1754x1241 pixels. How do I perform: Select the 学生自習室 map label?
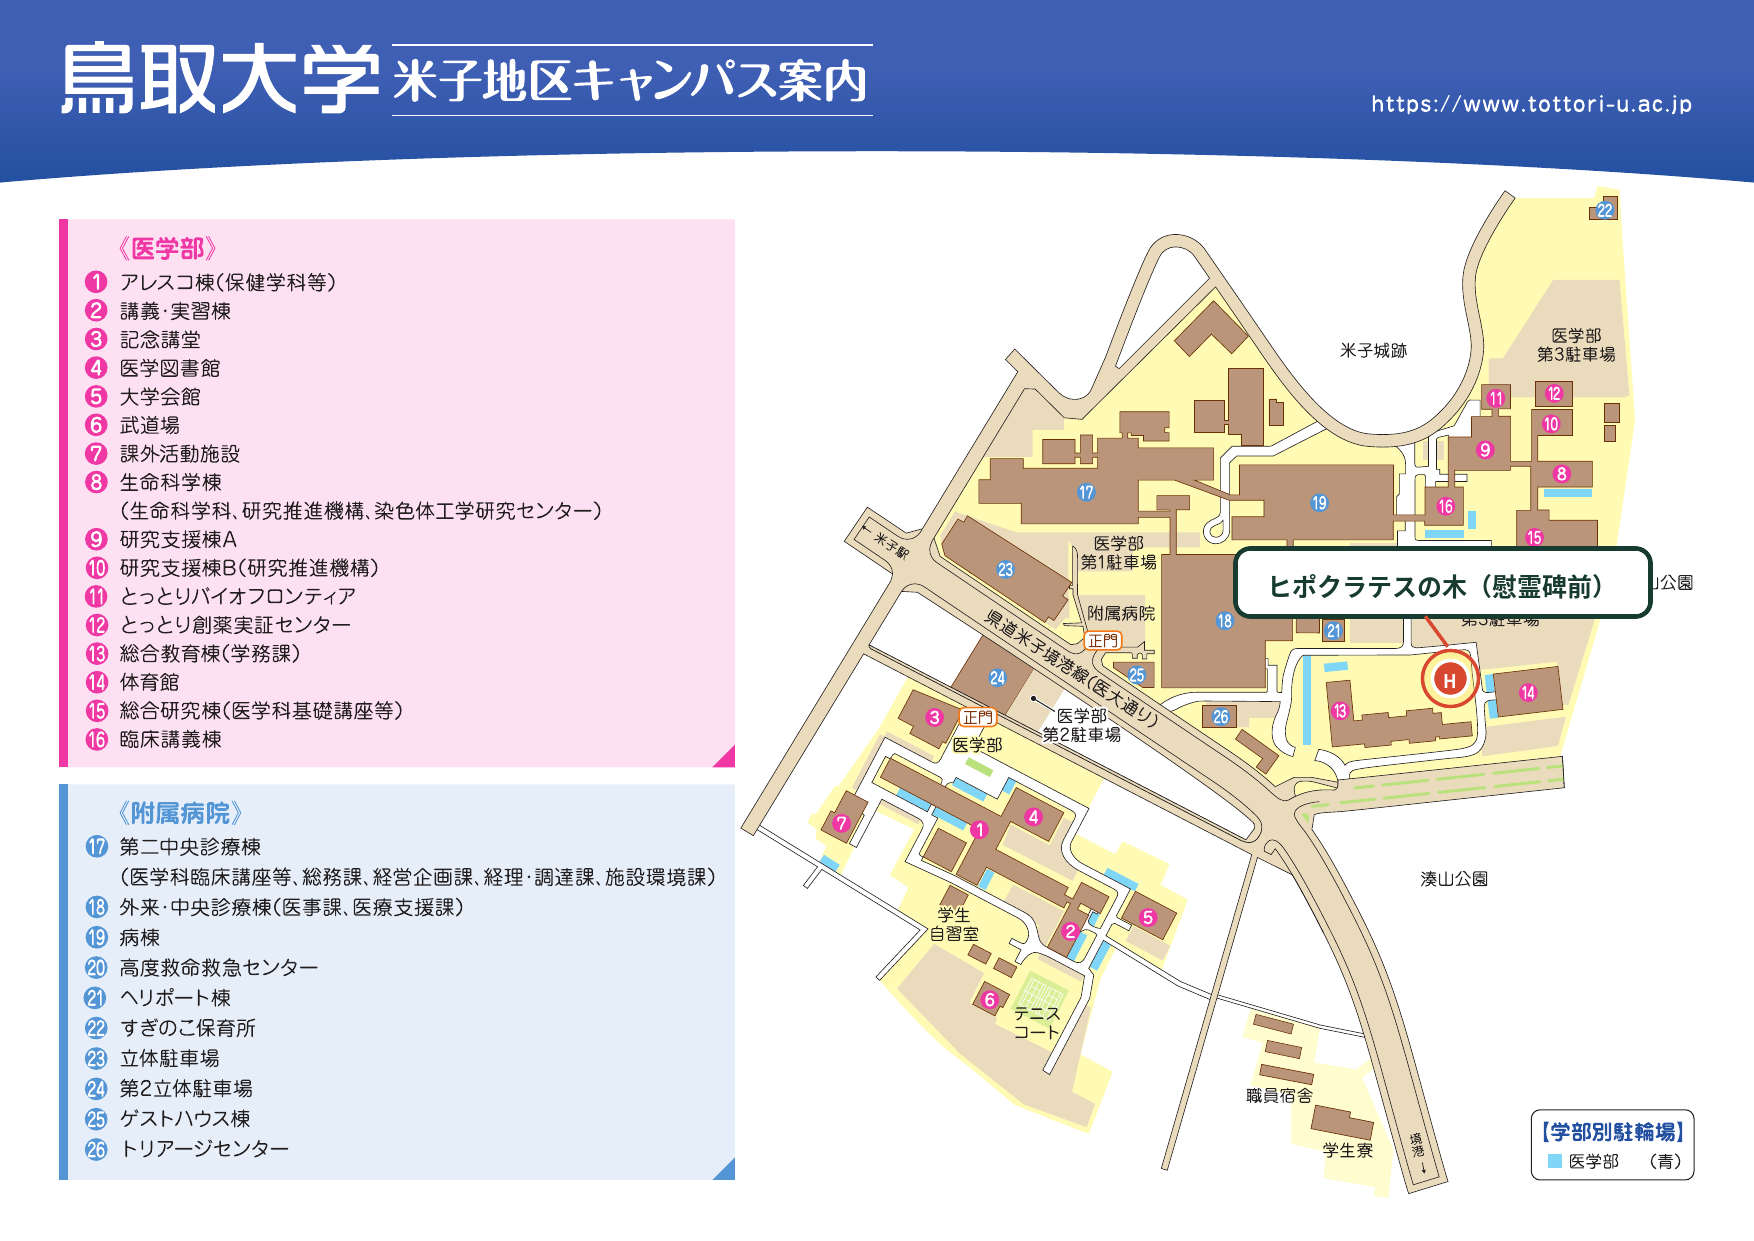click(954, 924)
